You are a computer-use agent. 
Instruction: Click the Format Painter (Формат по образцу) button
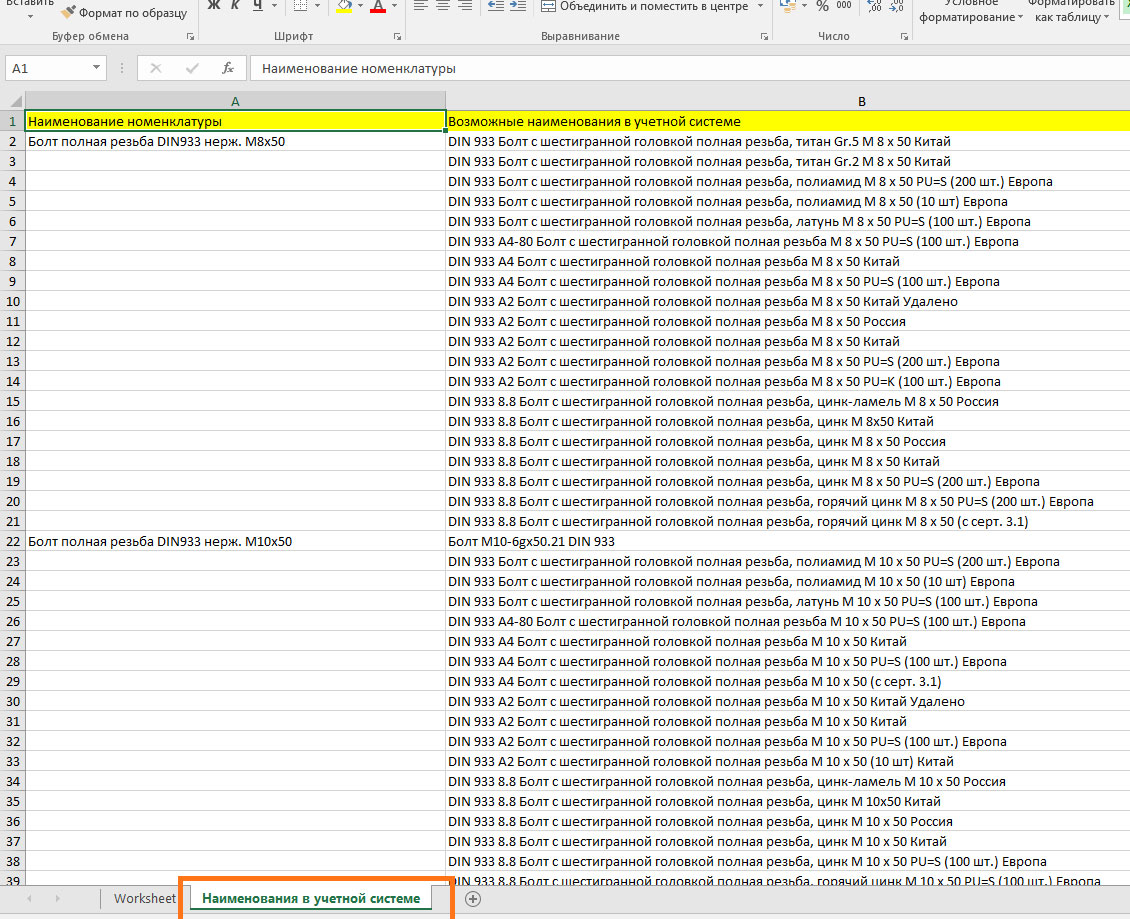tap(124, 13)
